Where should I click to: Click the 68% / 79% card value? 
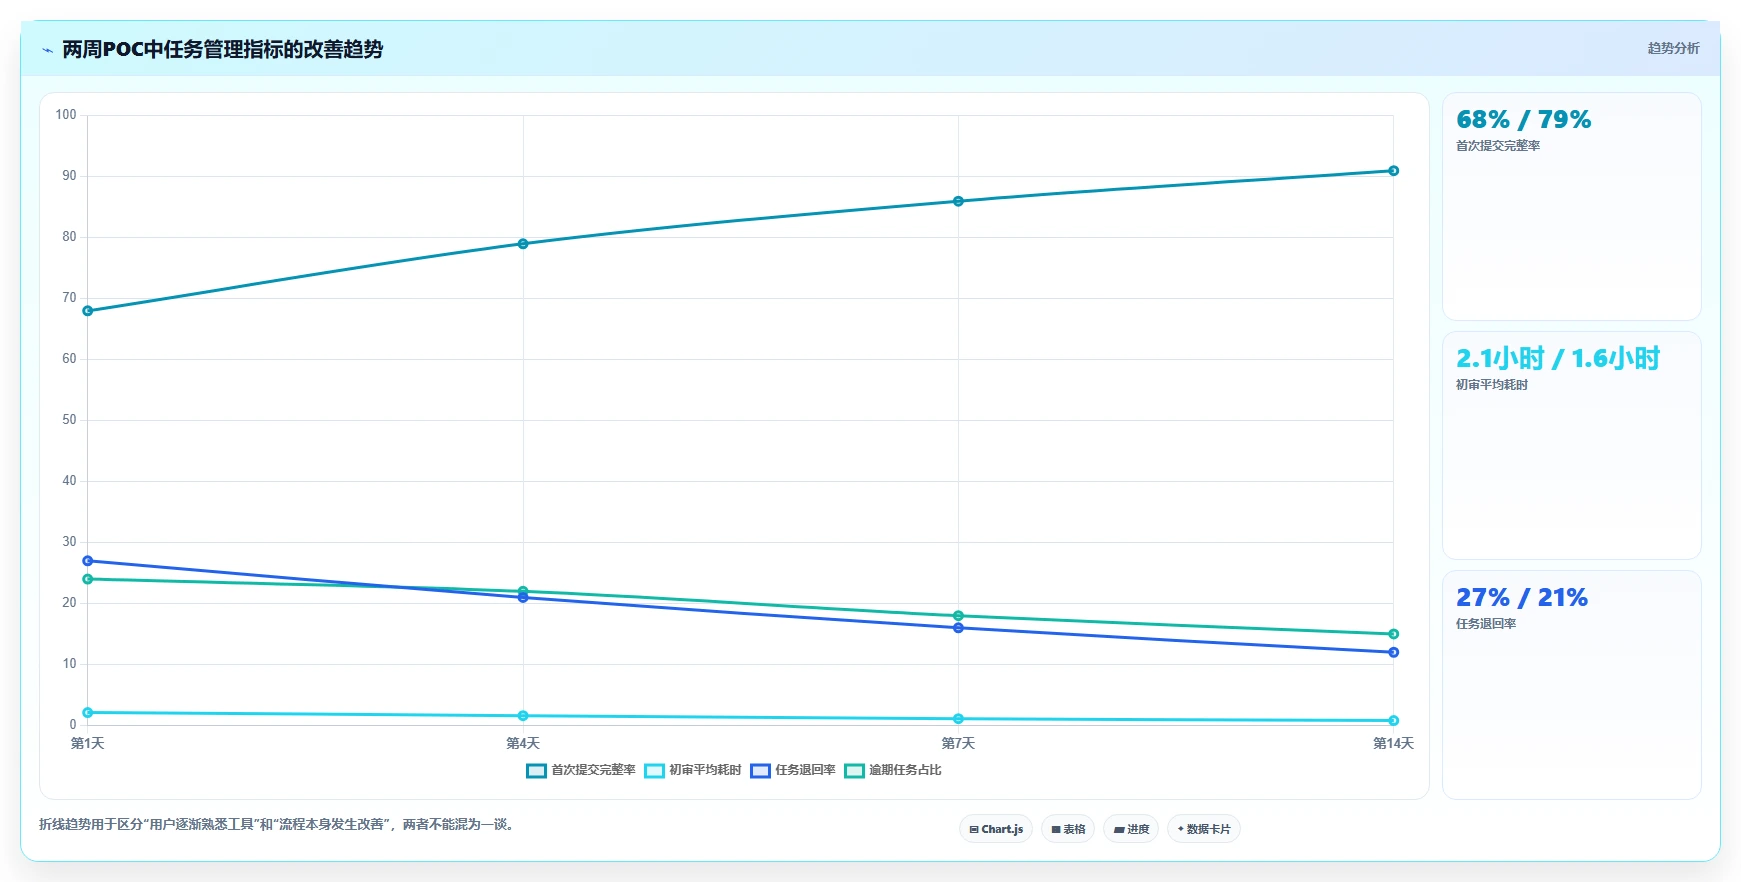pyautogui.click(x=1523, y=120)
